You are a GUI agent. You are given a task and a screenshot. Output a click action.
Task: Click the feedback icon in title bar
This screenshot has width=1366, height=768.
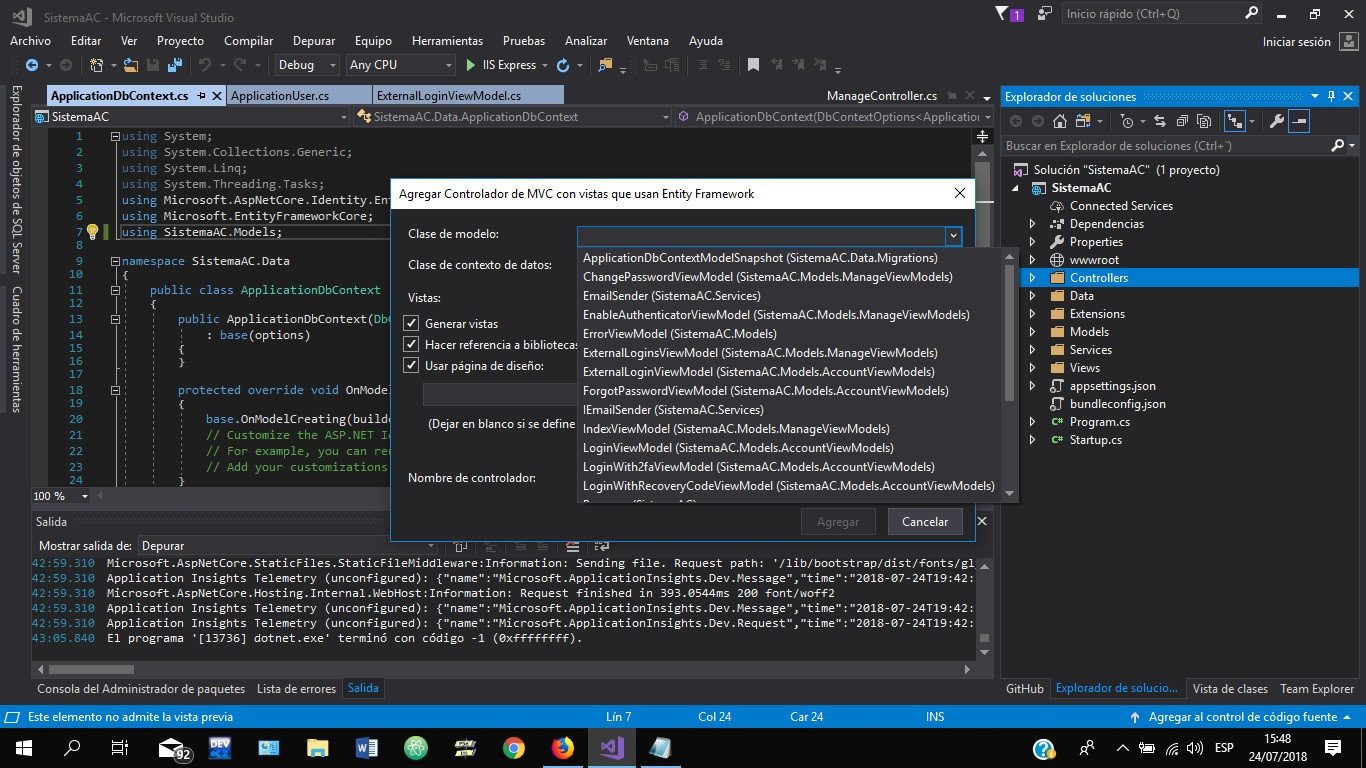click(1045, 13)
